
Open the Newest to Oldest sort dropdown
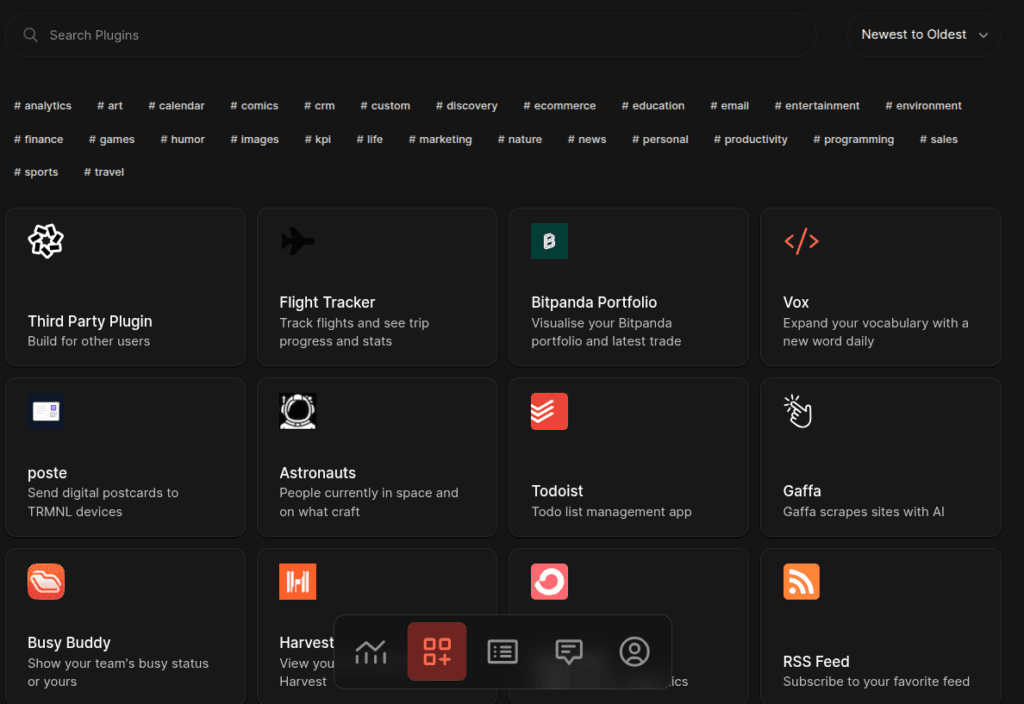click(923, 35)
